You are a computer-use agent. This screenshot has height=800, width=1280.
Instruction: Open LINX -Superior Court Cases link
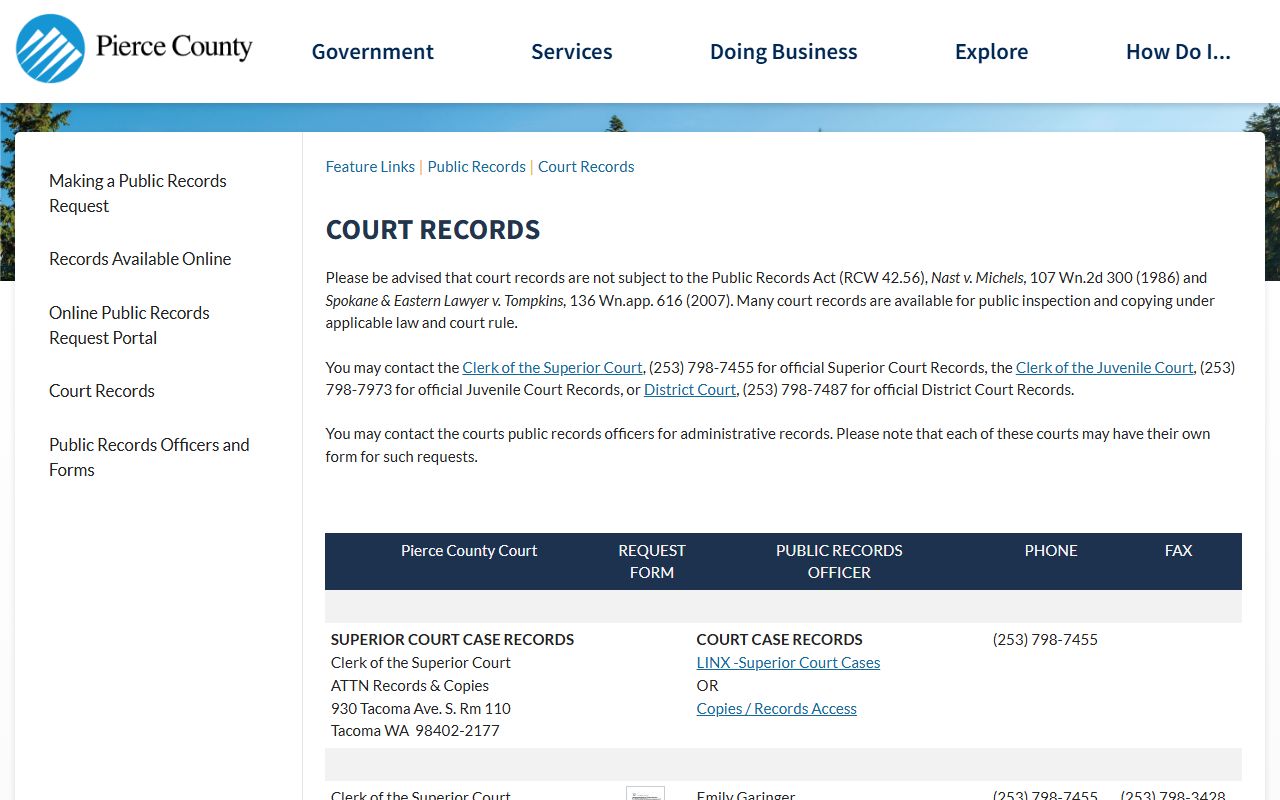point(788,663)
